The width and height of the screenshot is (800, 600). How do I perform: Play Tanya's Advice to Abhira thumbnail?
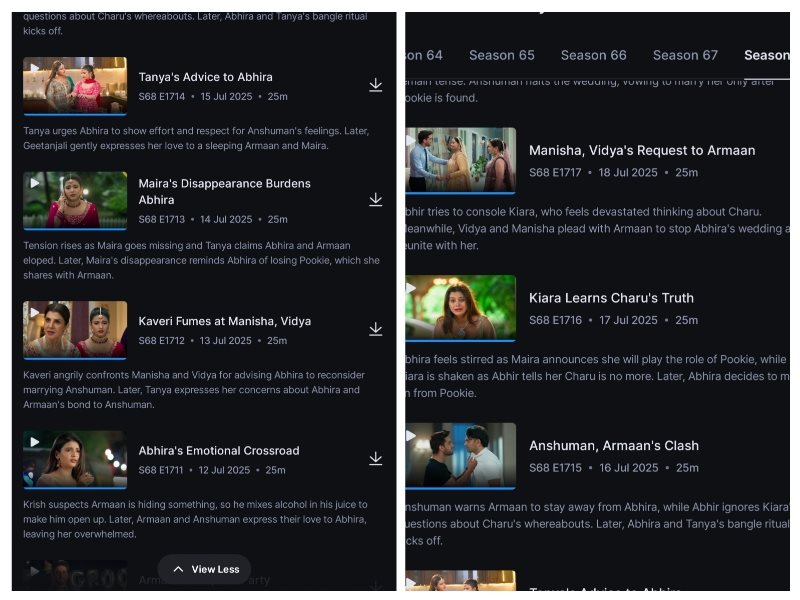click(x=75, y=85)
